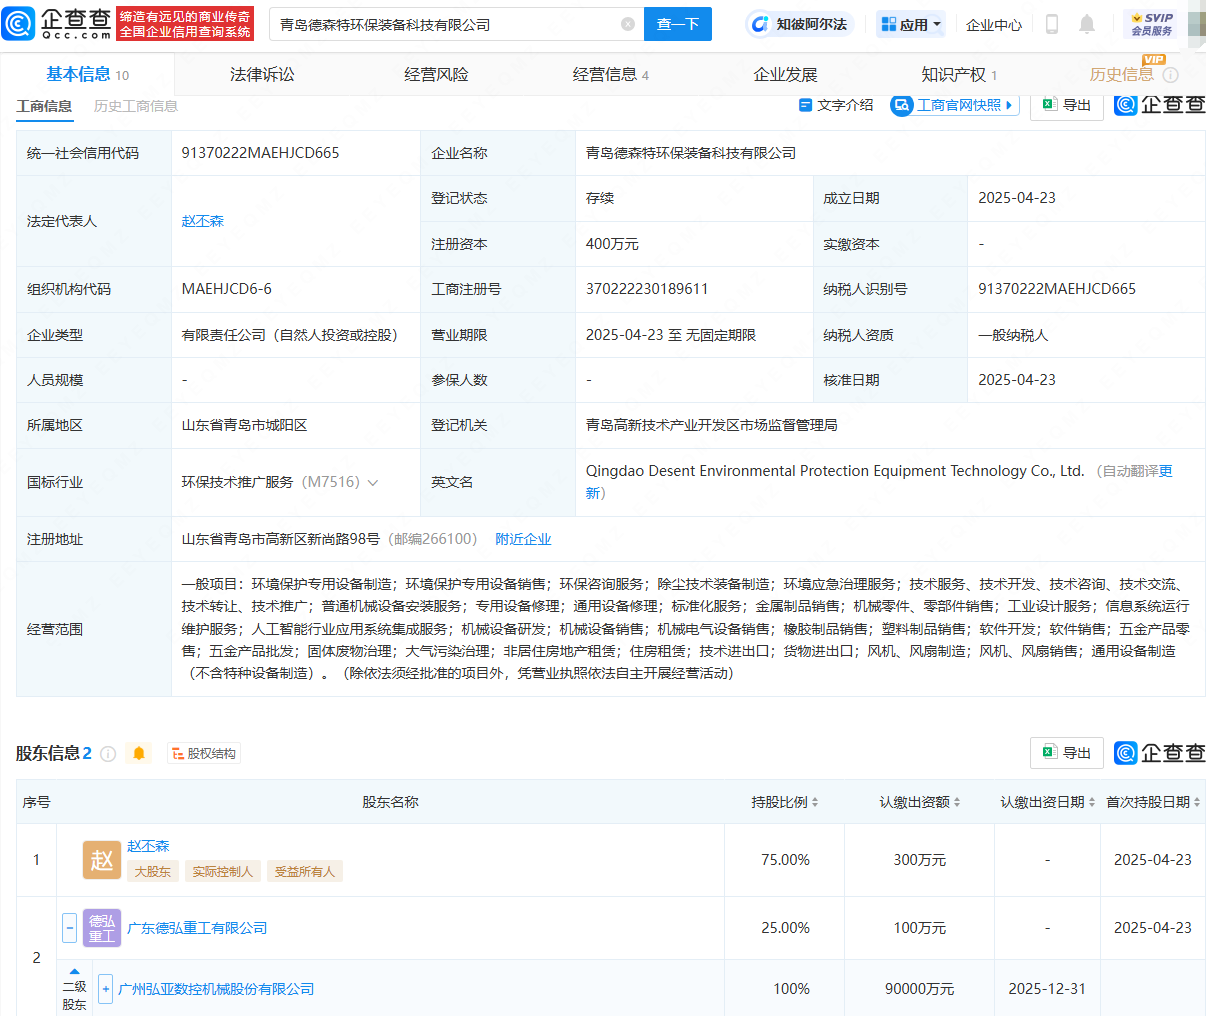Open the 知彼阿尔法 AI assistant

point(799,24)
